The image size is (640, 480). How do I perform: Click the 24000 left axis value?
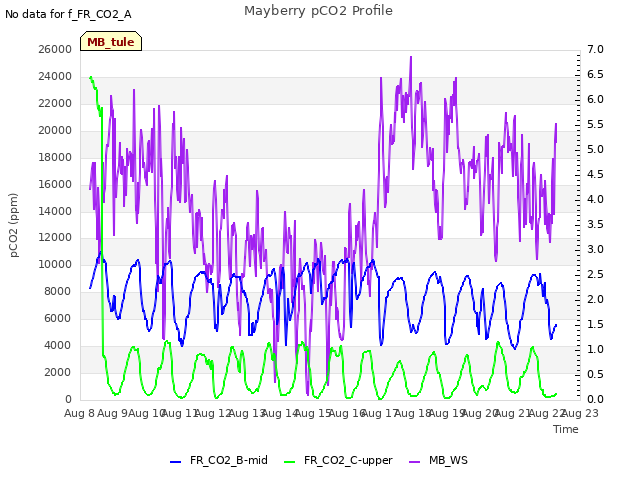tap(55, 76)
